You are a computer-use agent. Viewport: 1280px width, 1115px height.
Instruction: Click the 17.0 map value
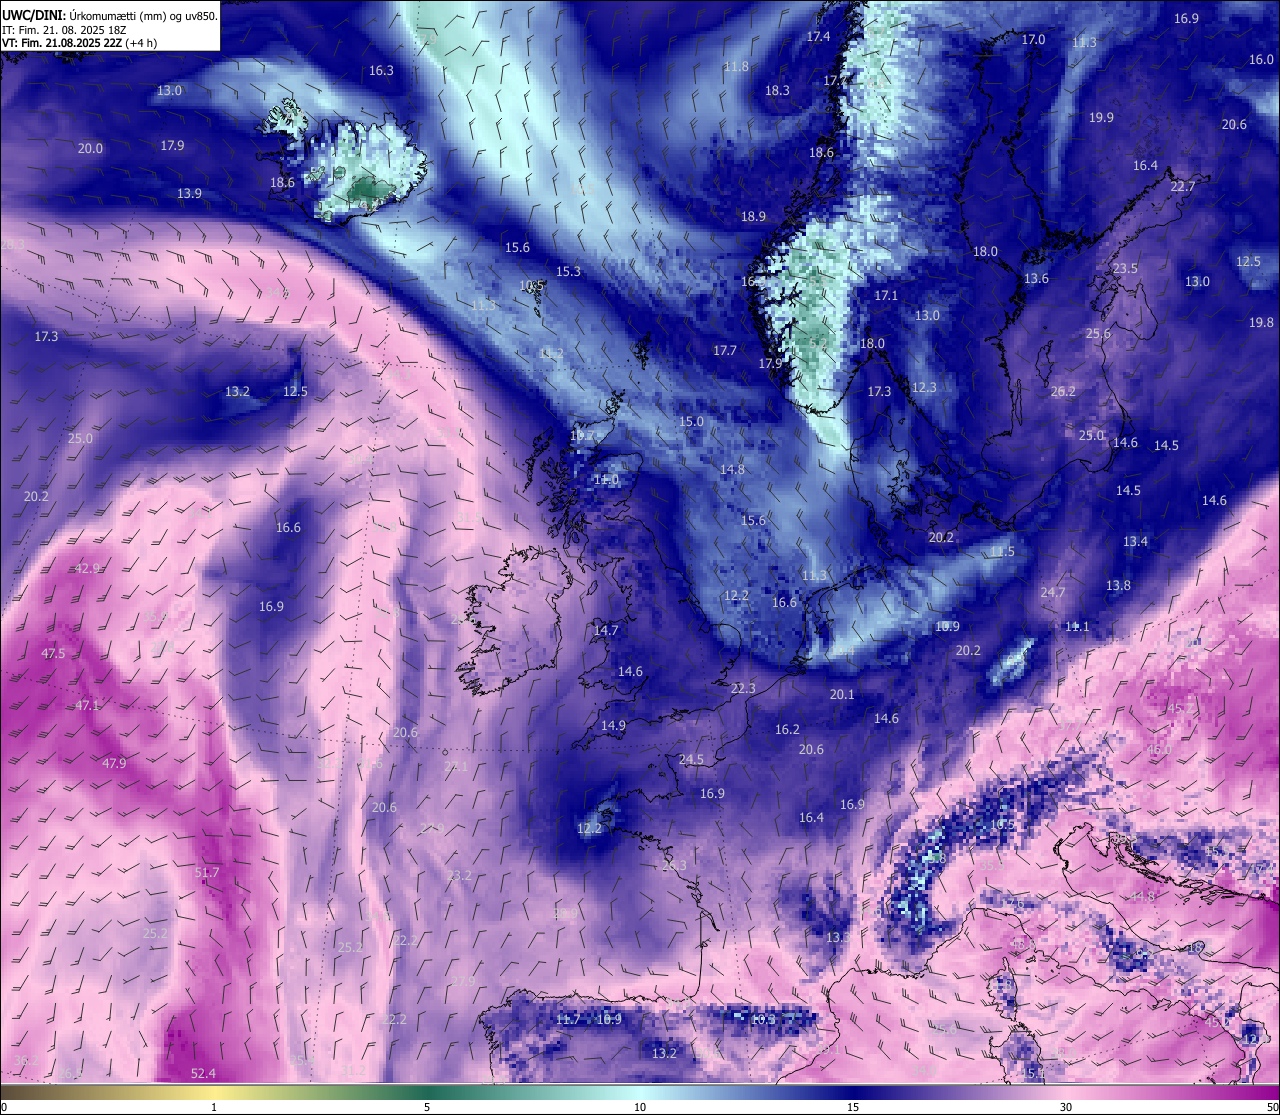point(1033,40)
